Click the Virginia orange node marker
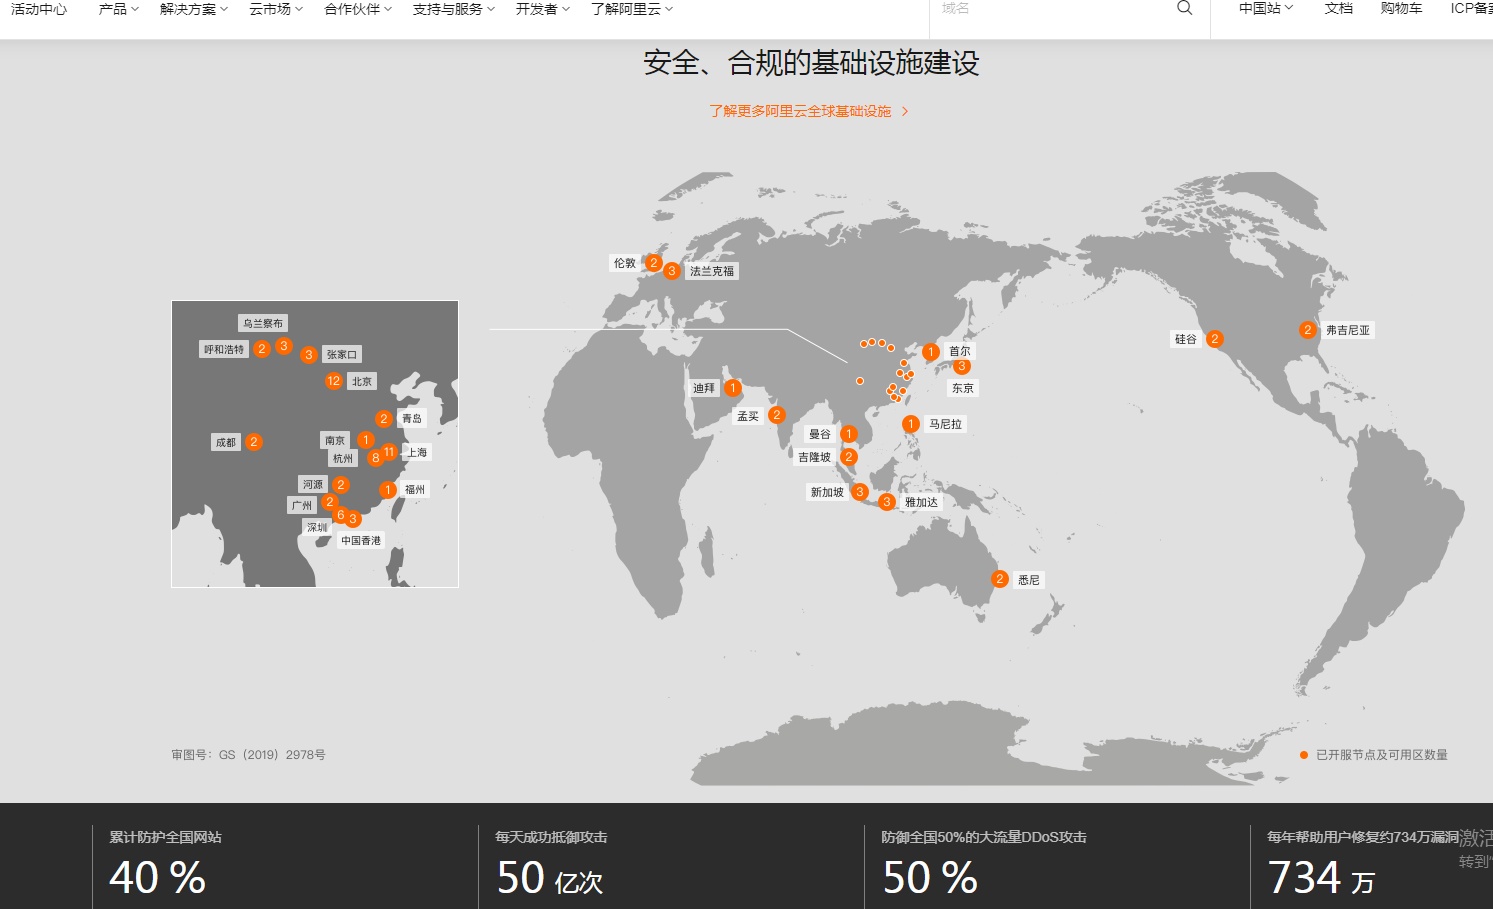1493x909 pixels. pos(1307,330)
